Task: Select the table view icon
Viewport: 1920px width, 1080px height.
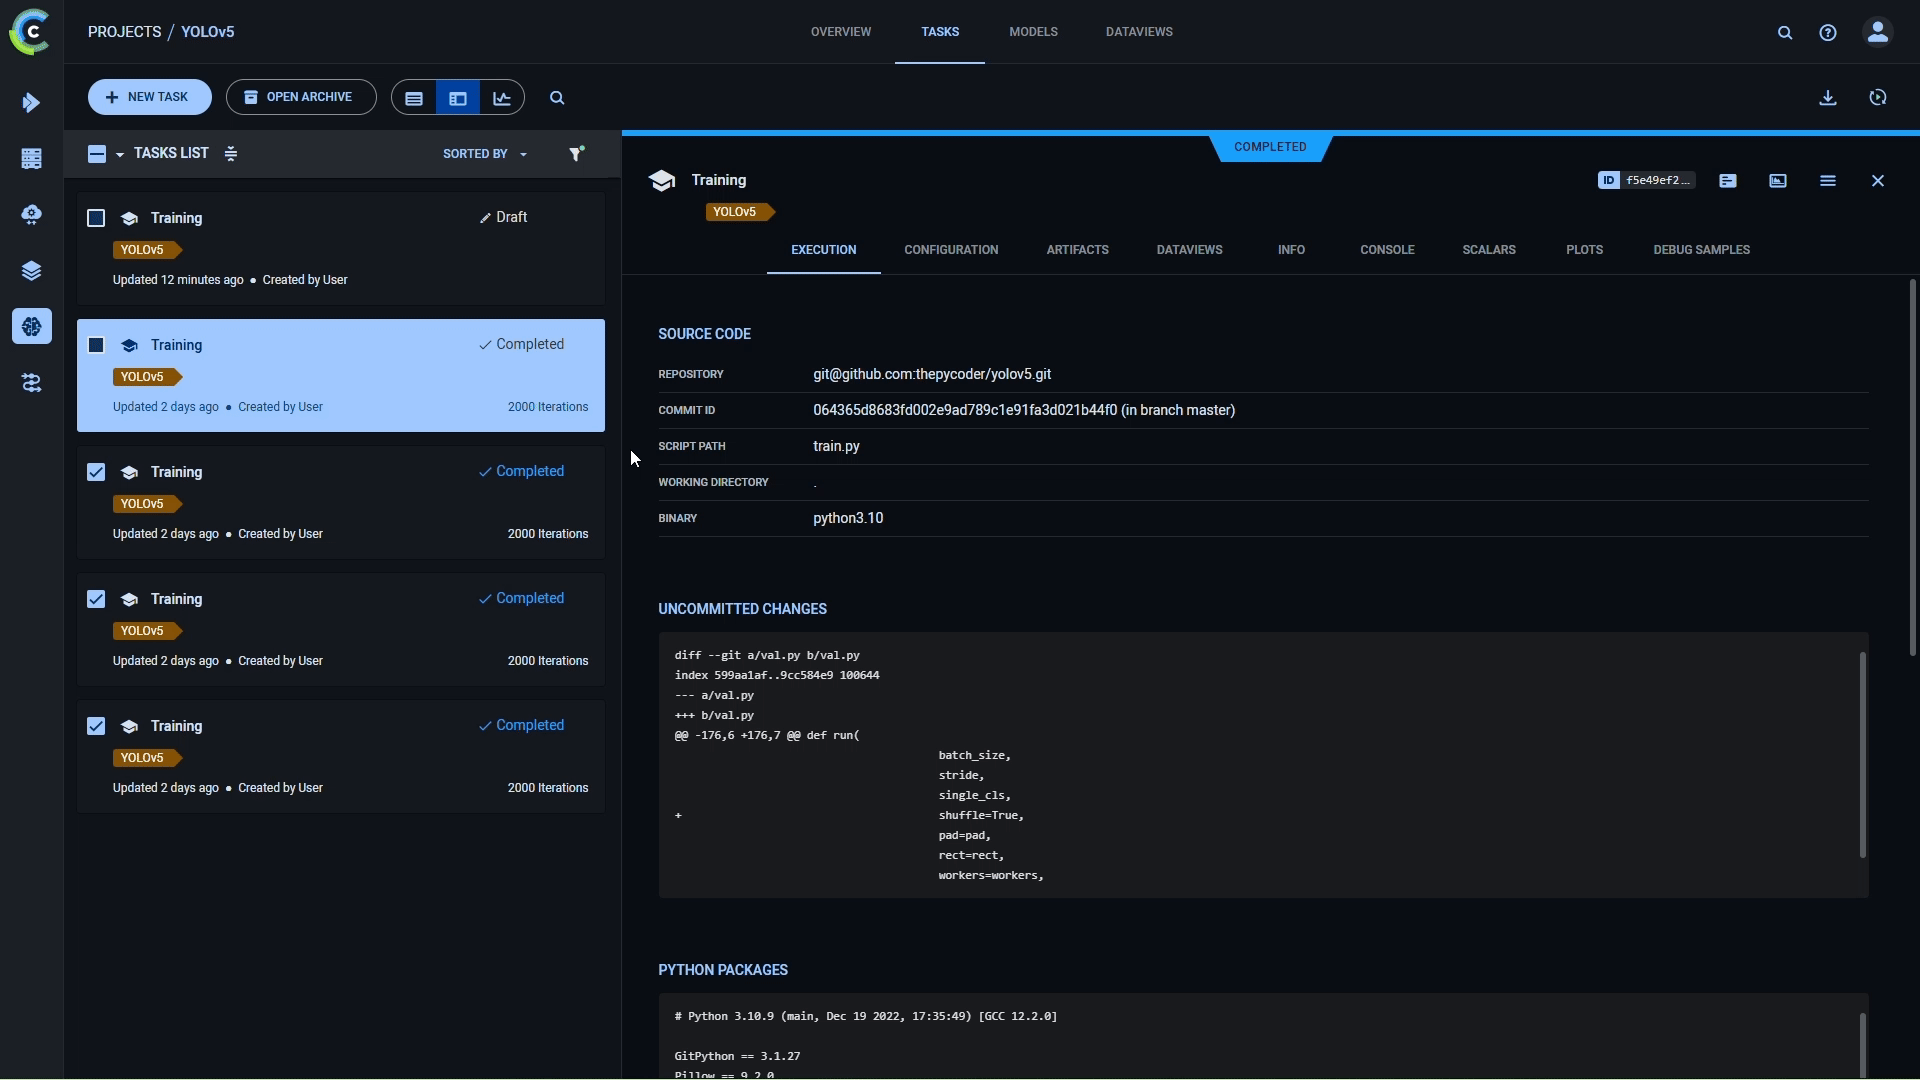Action: click(414, 96)
